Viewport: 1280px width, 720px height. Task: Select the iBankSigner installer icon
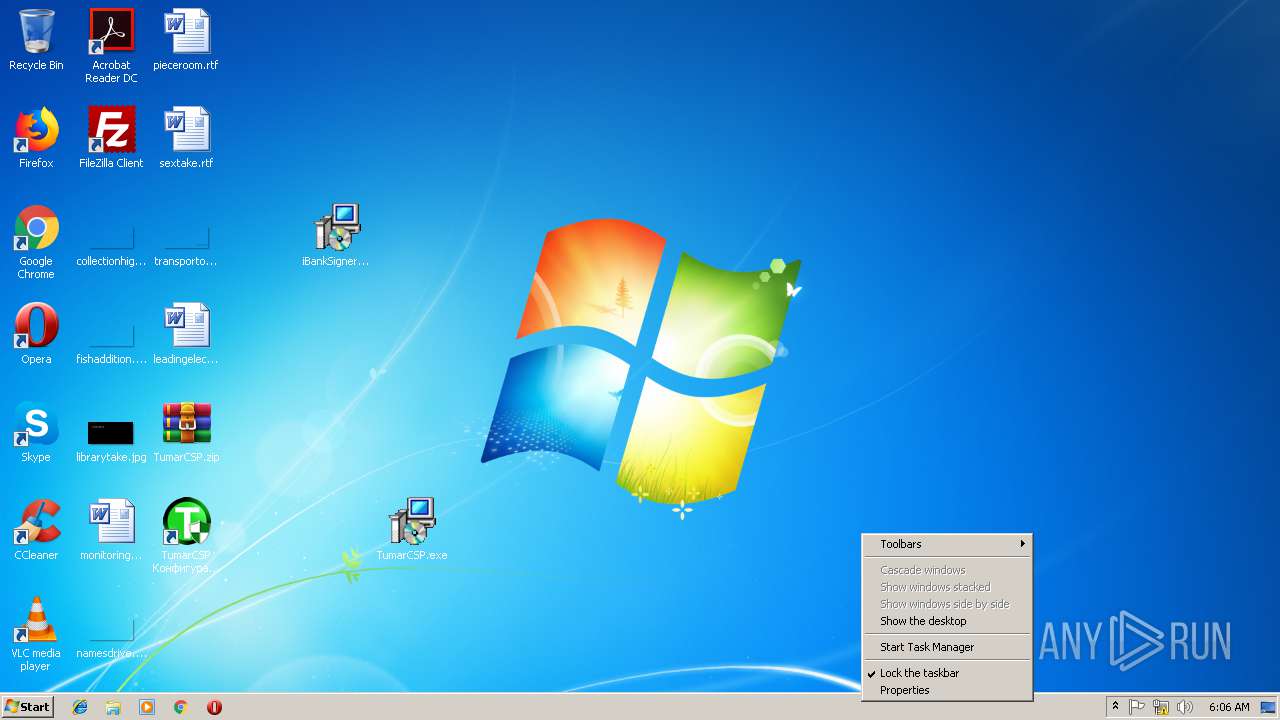tap(336, 236)
